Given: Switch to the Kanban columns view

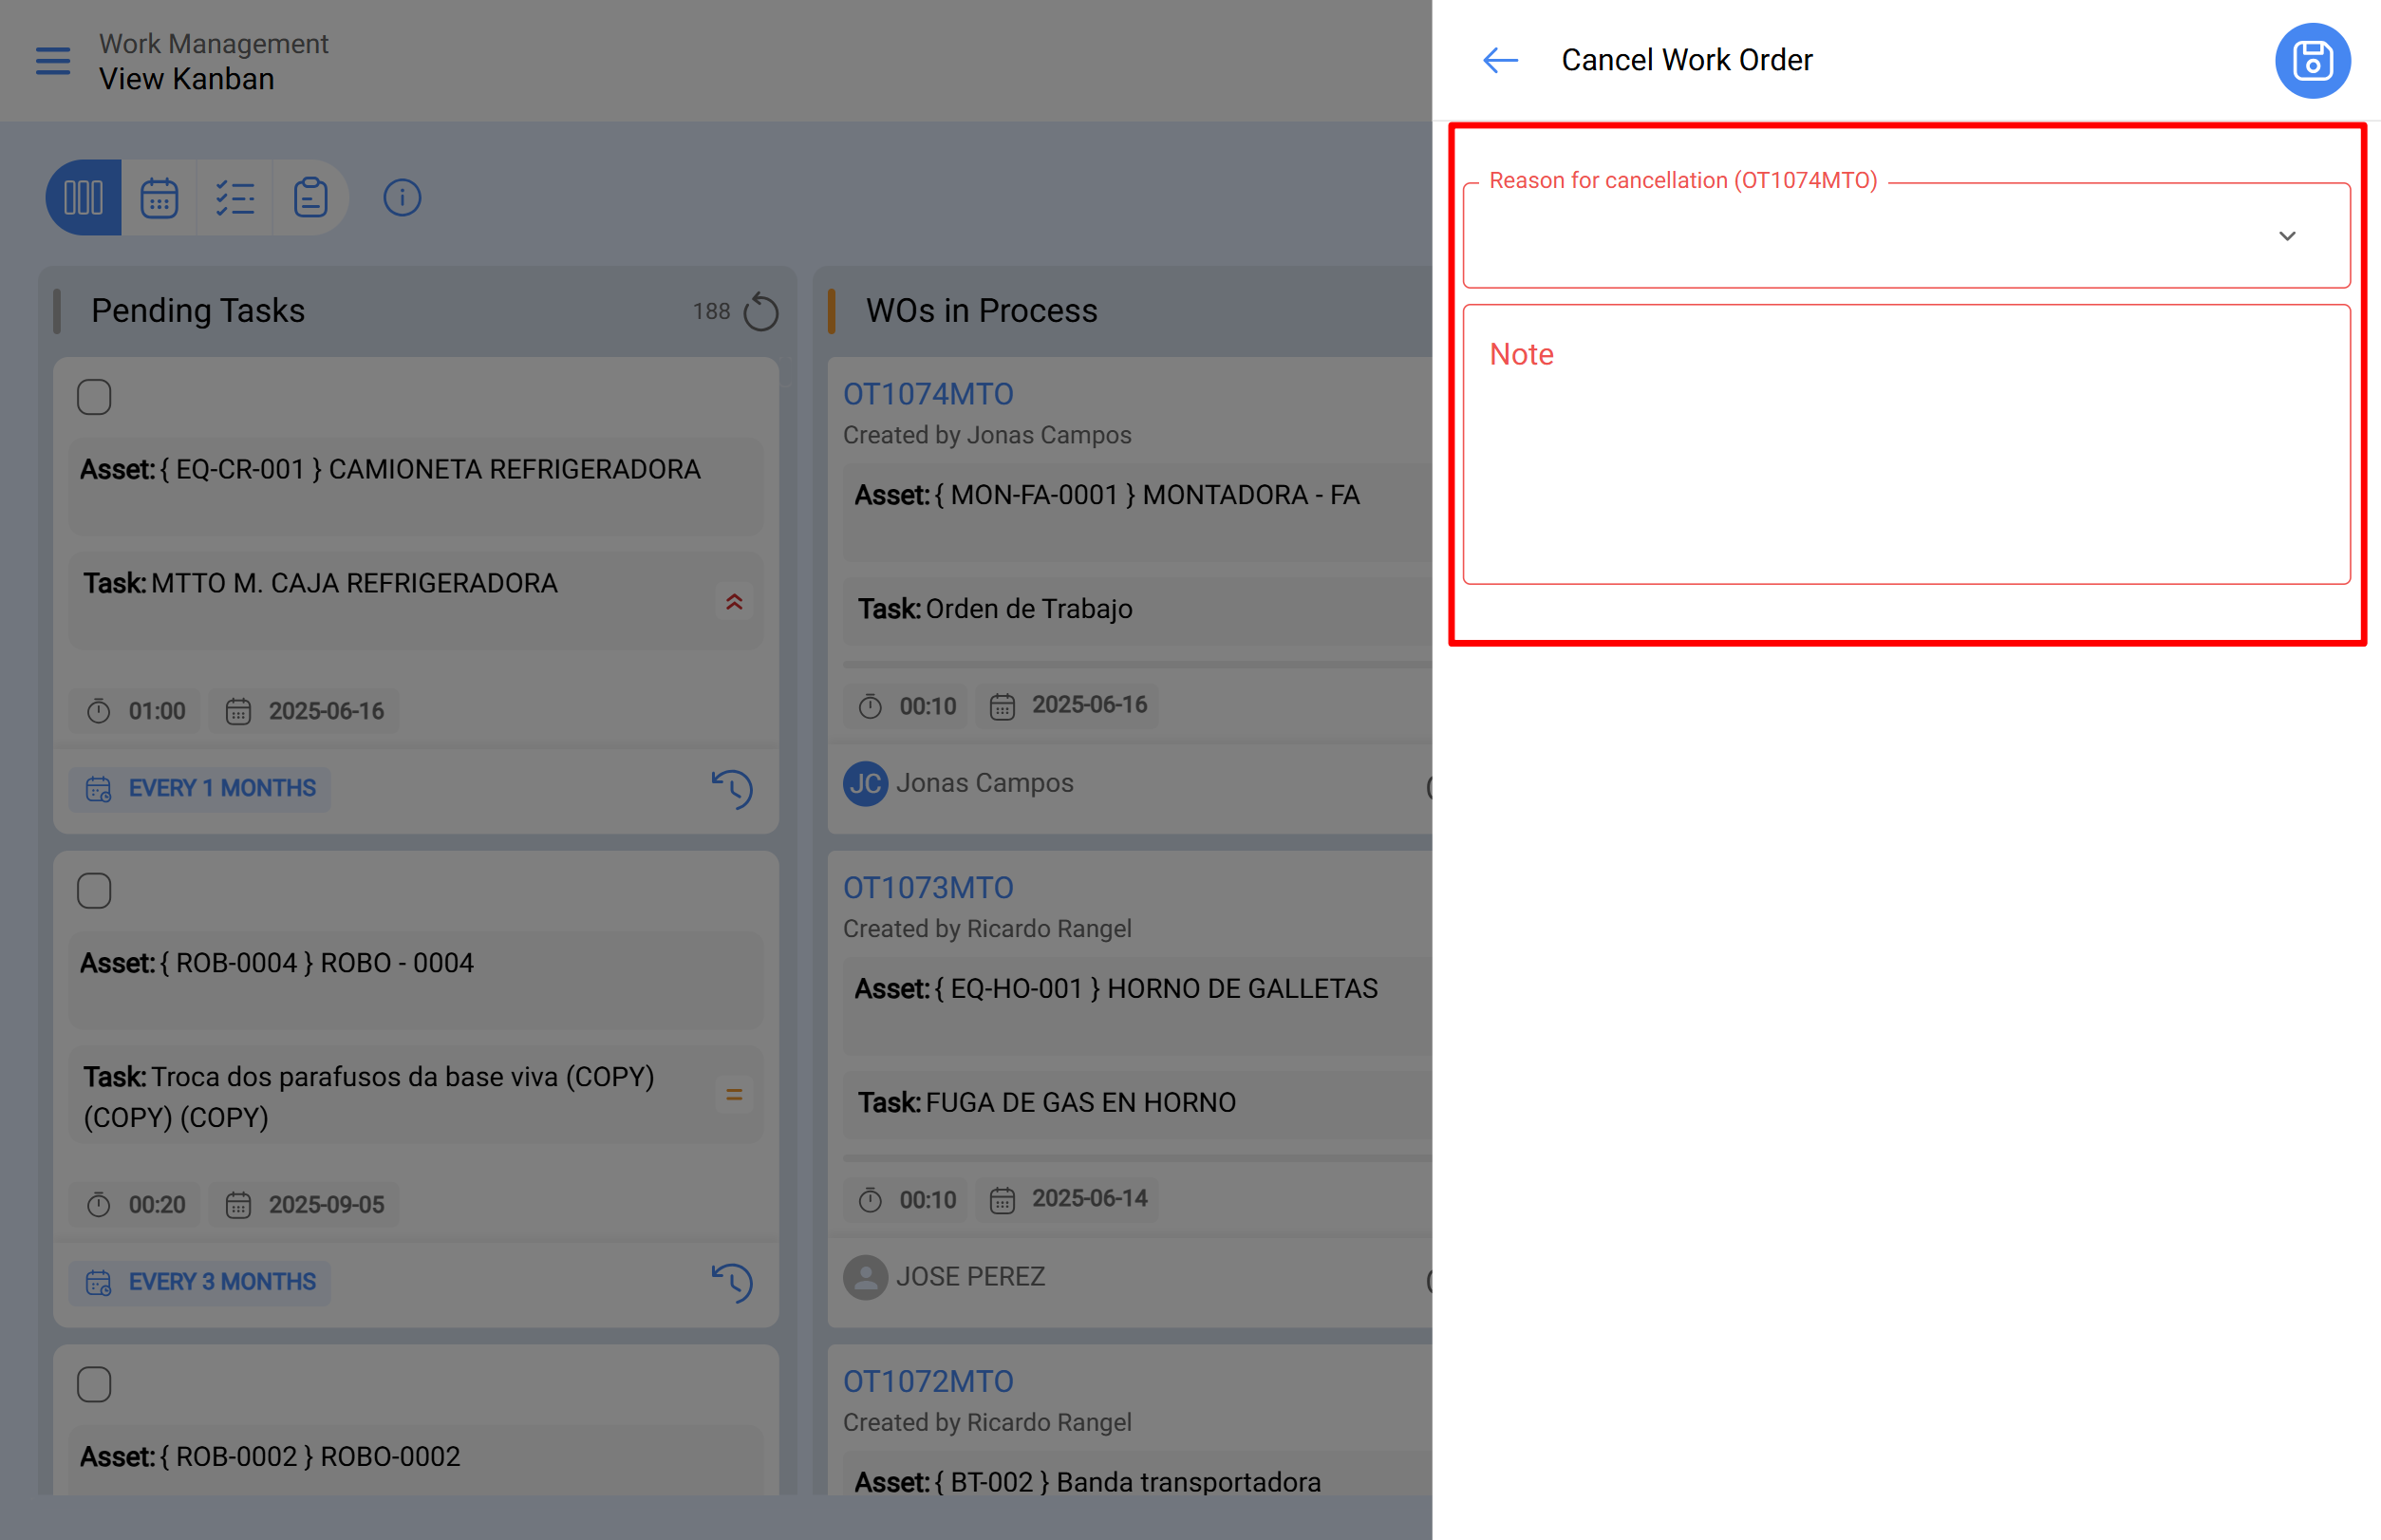Looking at the screenshot, I should click(83, 198).
